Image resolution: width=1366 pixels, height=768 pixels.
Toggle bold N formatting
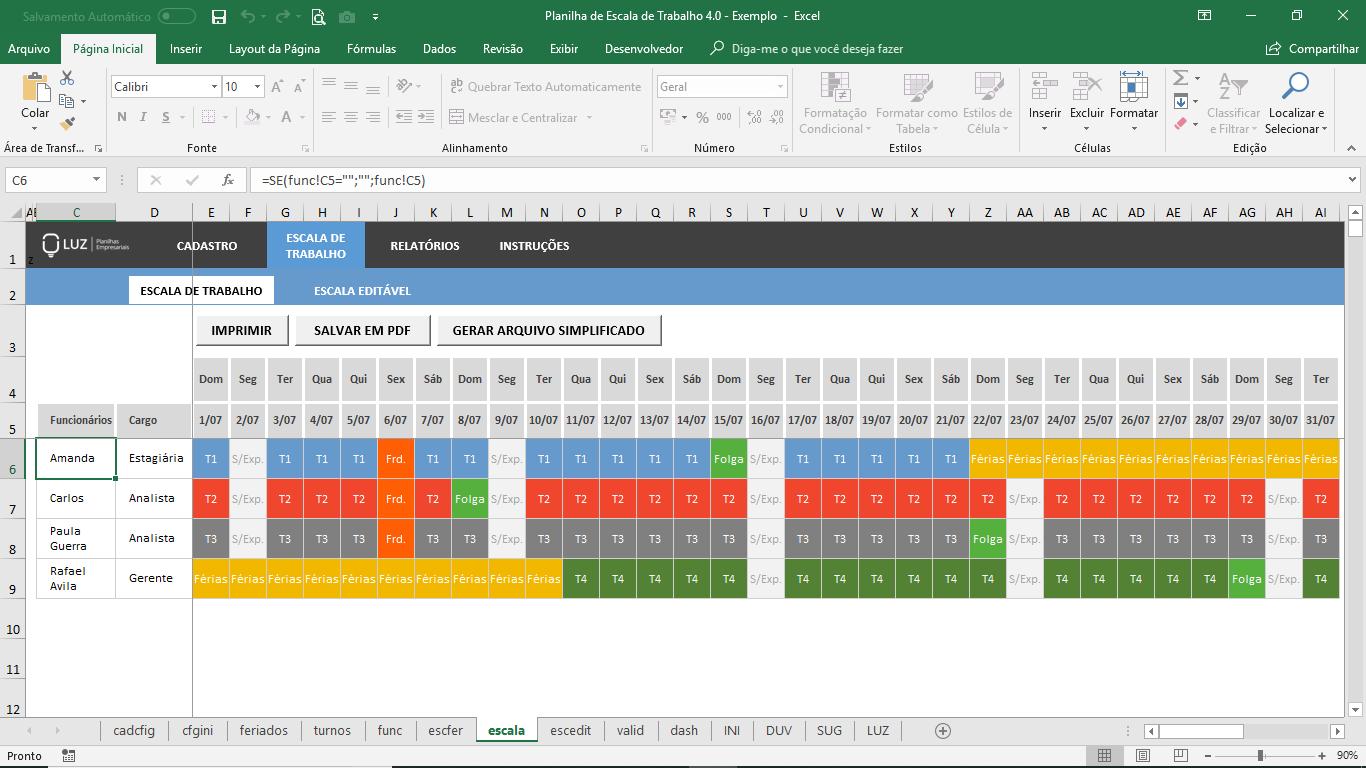(x=122, y=117)
